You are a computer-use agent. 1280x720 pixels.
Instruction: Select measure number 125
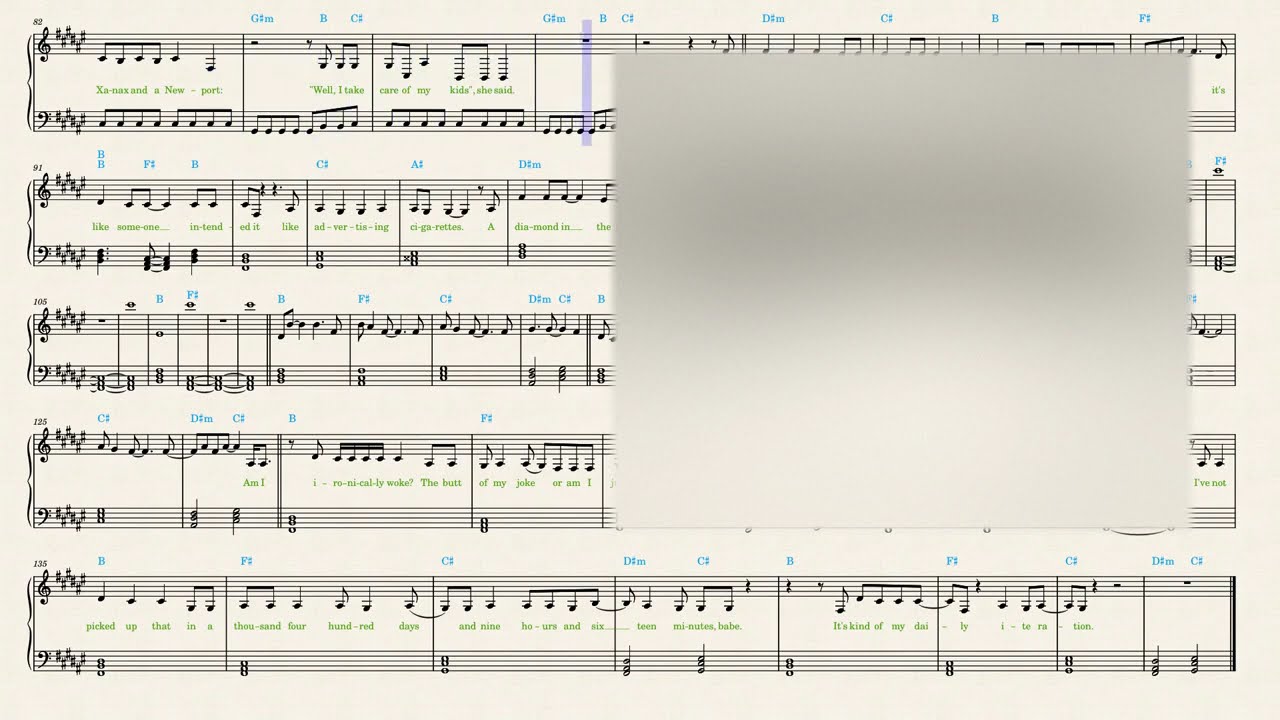click(x=40, y=422)
